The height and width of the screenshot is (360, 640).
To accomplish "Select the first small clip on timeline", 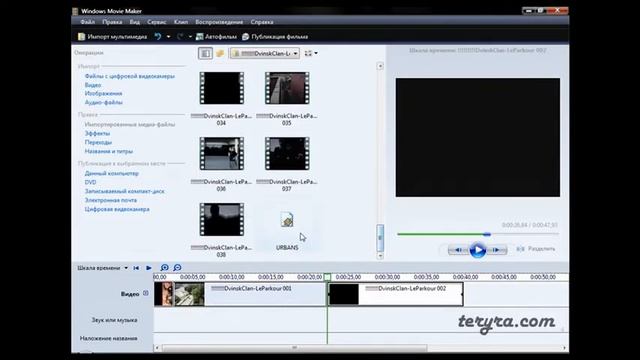I will 164,294.
